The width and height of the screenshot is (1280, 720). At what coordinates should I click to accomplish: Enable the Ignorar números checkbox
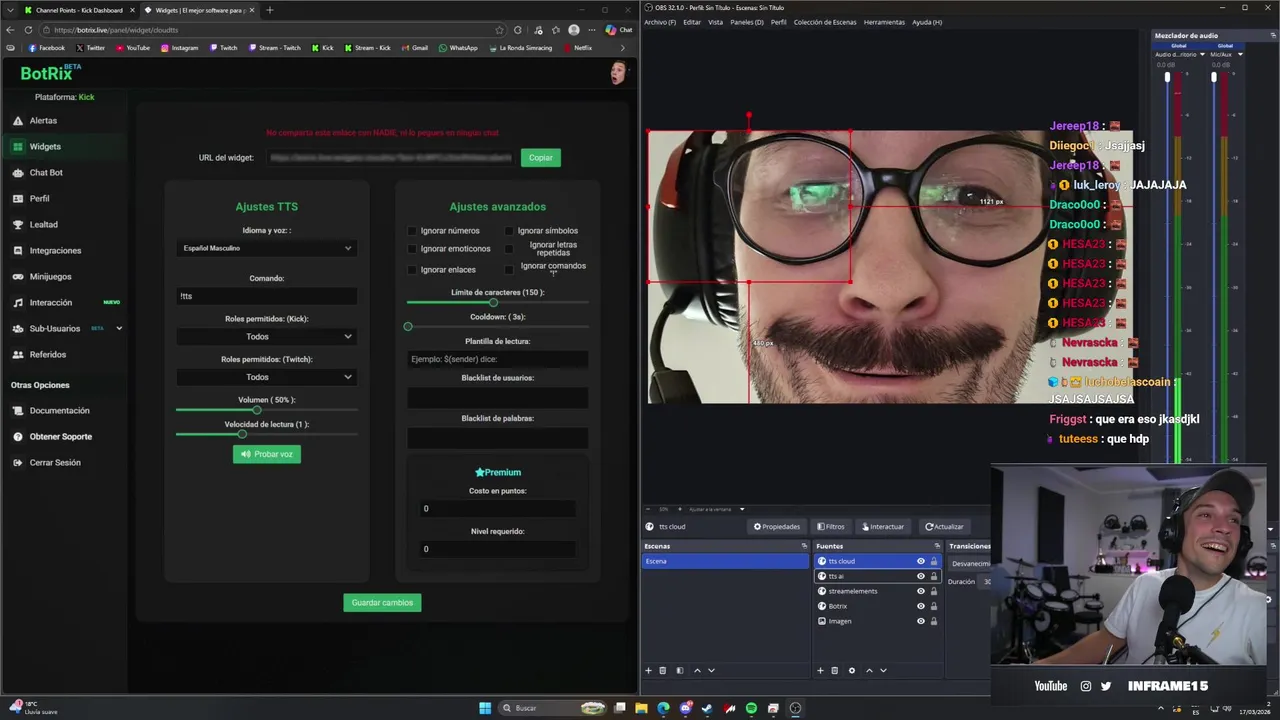click(411, 231)
